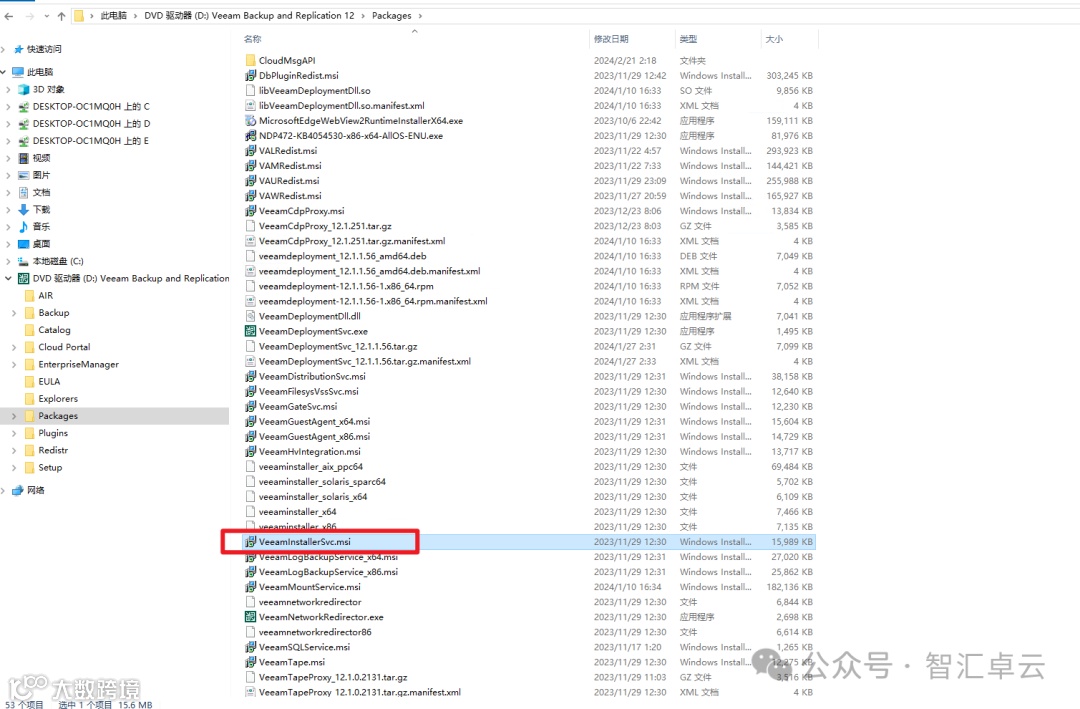Click the local disk C: drive icon

tap(23, 261)
